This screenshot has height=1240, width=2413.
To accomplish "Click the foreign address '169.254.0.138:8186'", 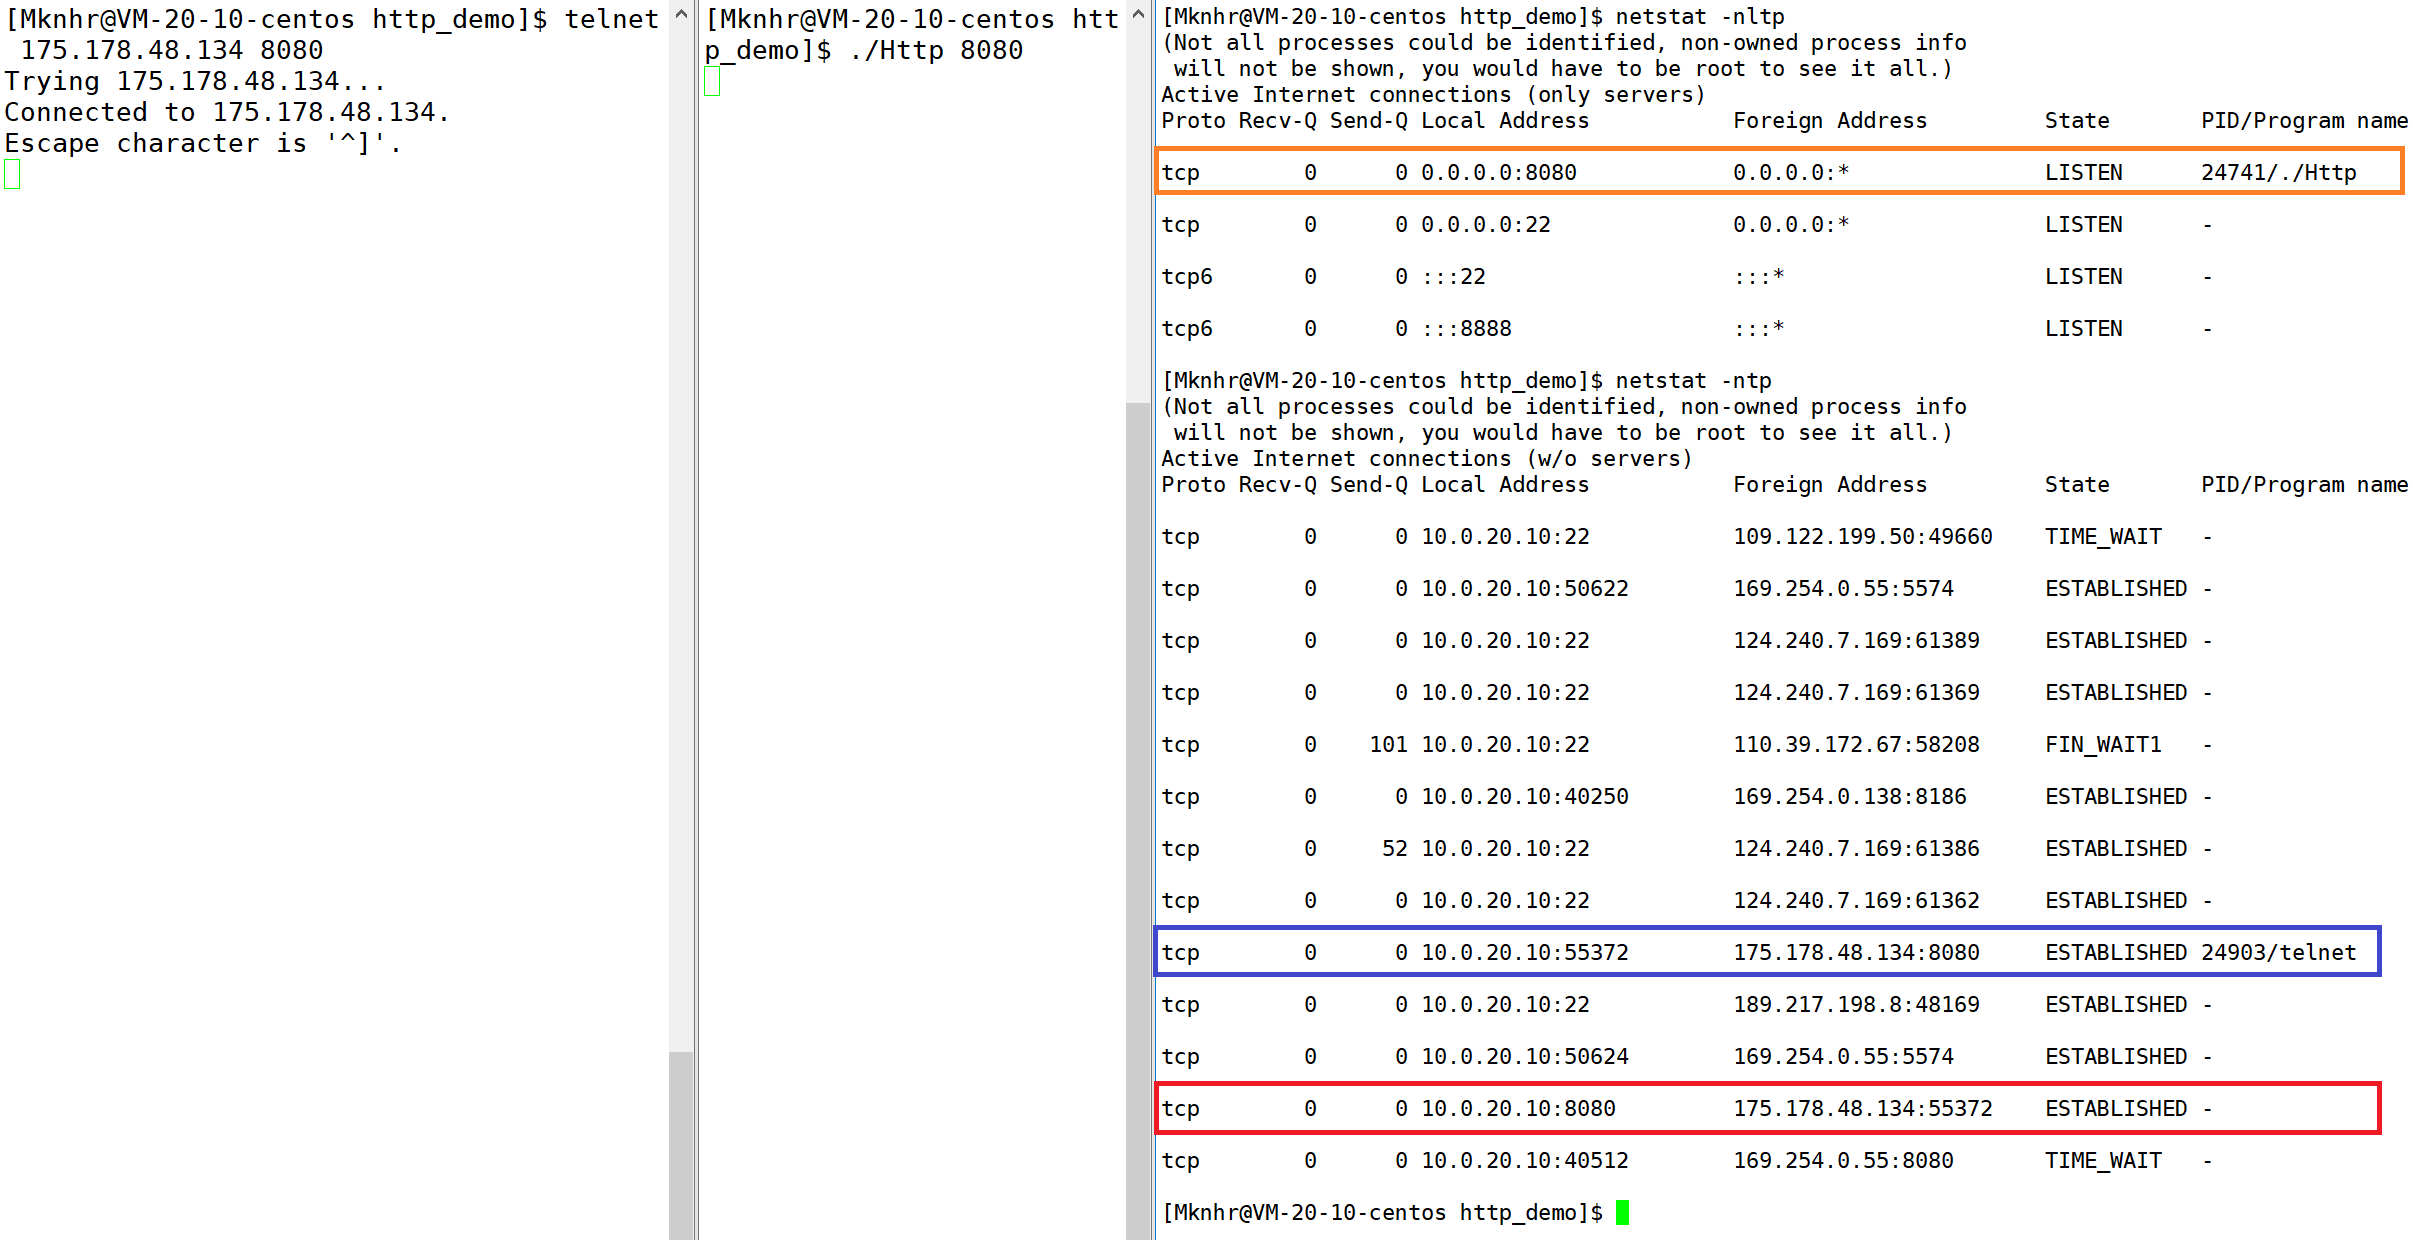I will click(1849, 796).
